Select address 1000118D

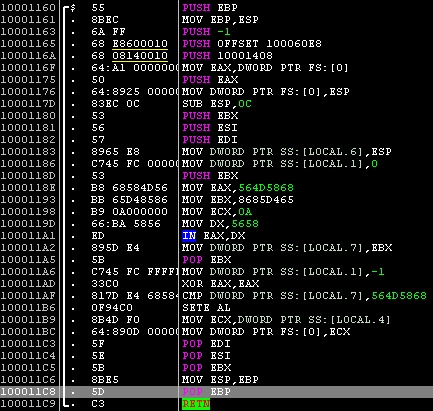point(28,176)
